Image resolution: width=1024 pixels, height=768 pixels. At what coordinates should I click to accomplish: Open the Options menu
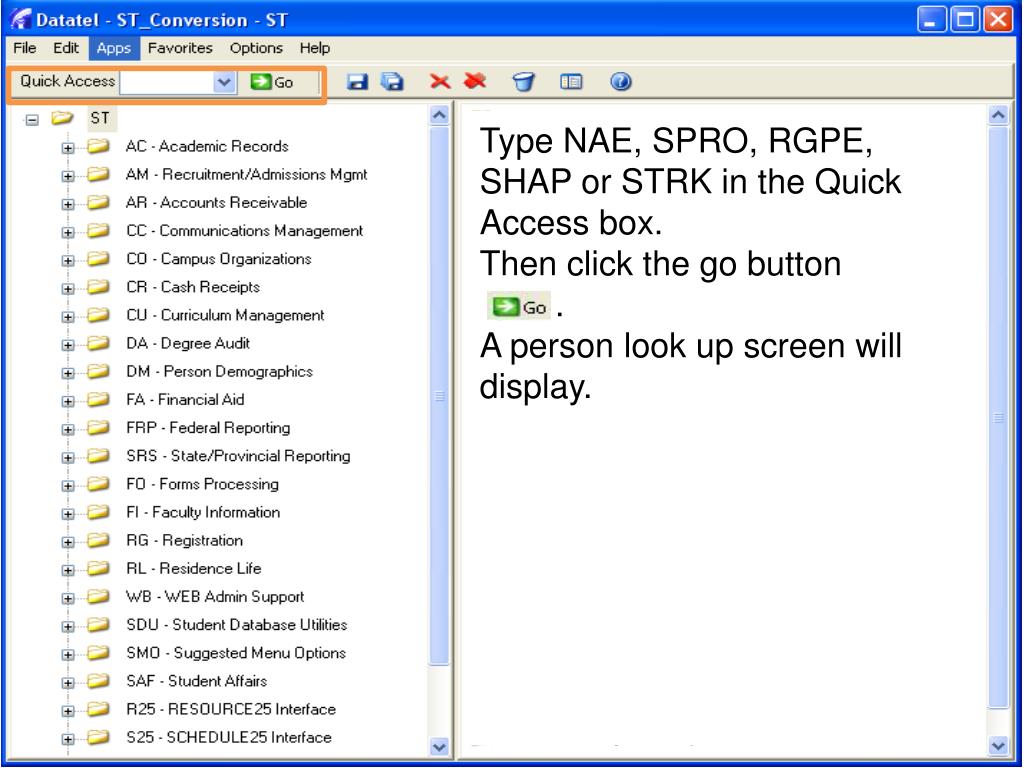click(x=256, y=48)
